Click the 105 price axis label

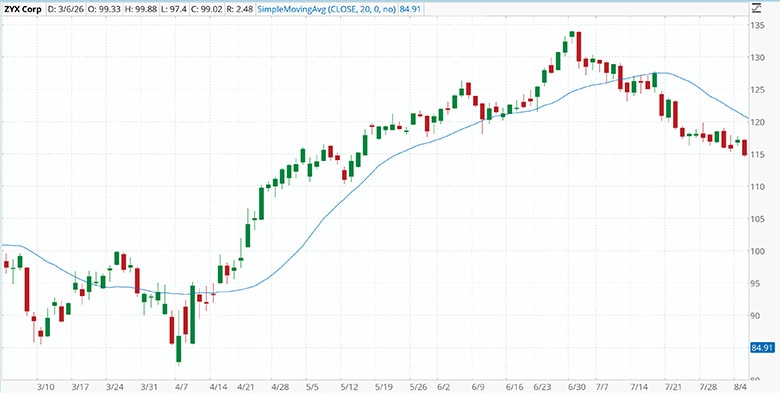(758, 219)
